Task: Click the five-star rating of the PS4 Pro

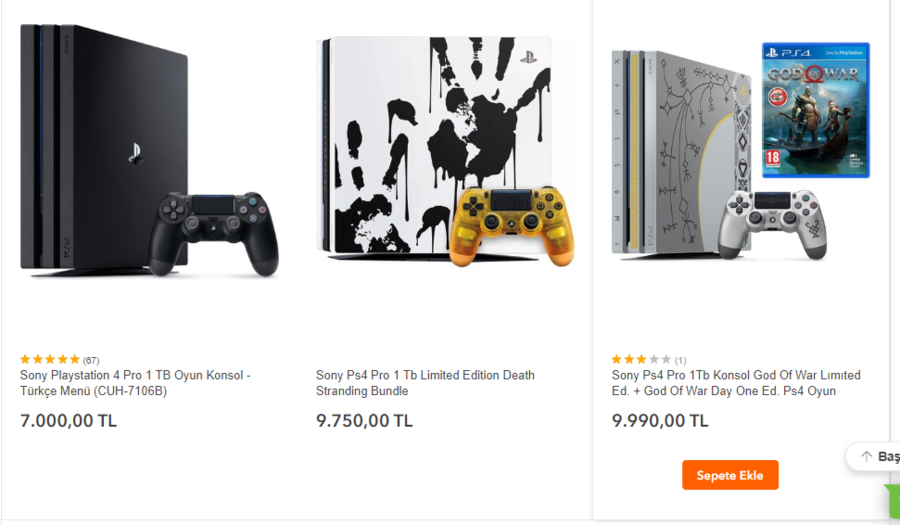Action: (x=50, y=359)
